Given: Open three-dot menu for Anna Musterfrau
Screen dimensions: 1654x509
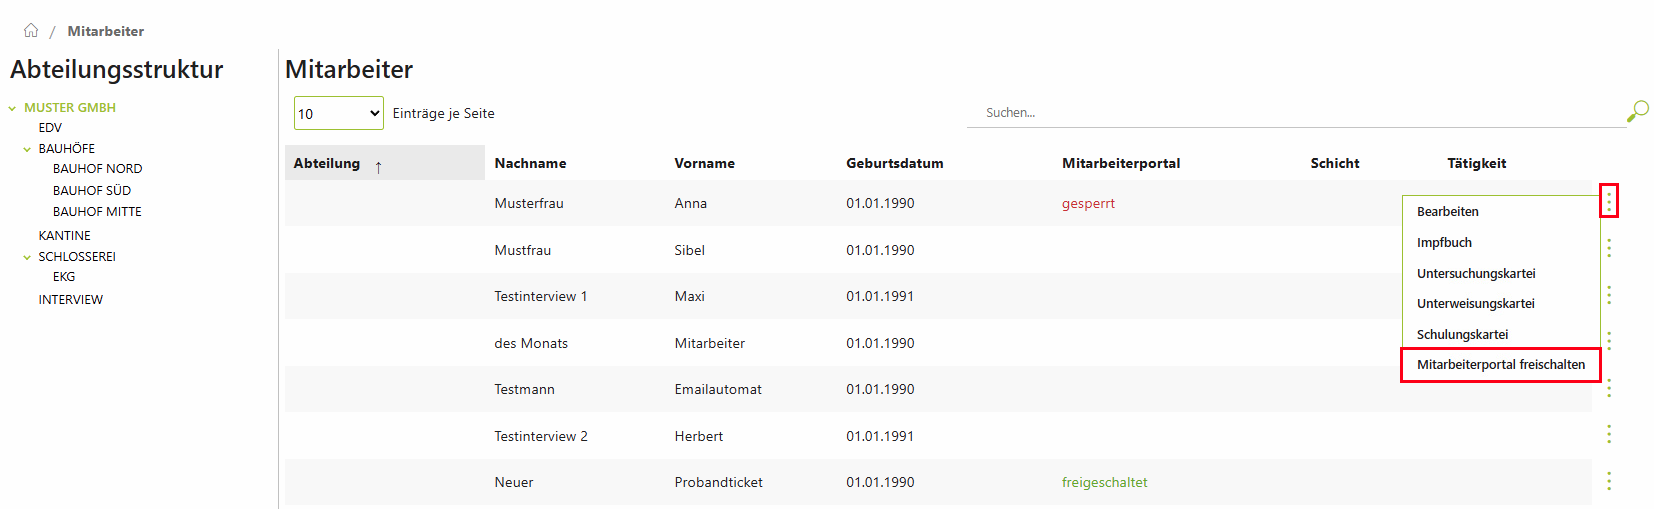Looking at the screenshot, I should (1608, 201).
